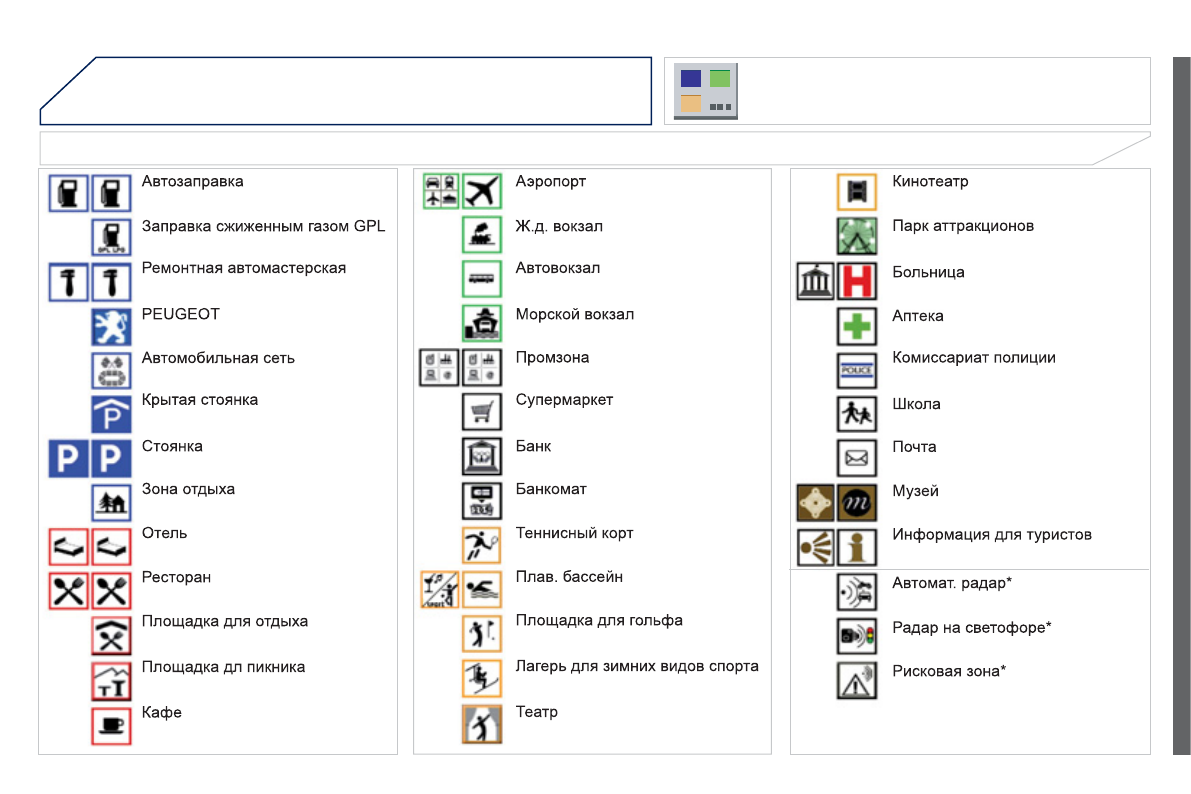
Task: Click the Почта envelope icon
Action: pos(856,458)
